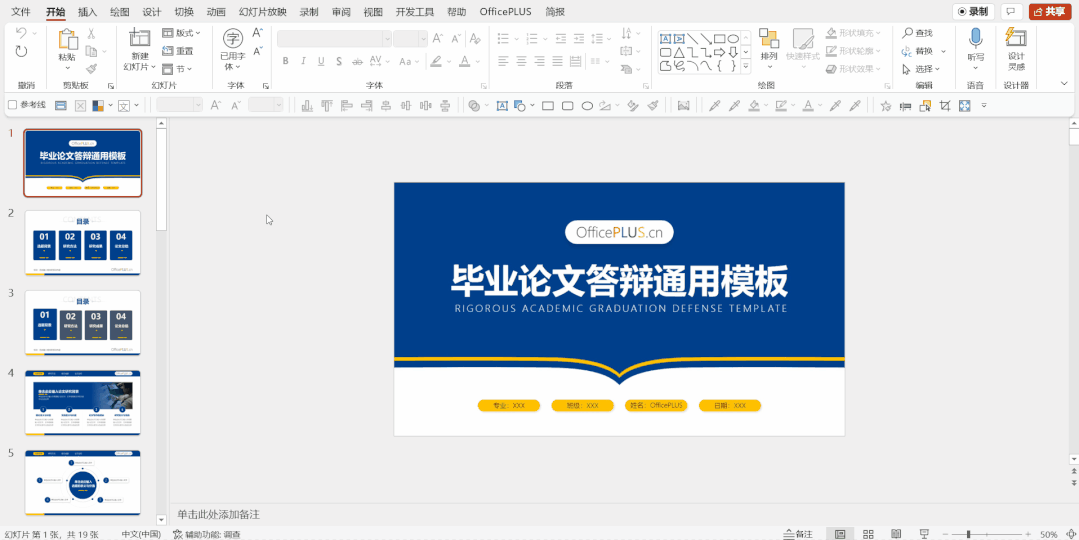The width and height of the screenshot is (1079, 540).
Task: Click the 共享 share button
Action: [1050, 12]
